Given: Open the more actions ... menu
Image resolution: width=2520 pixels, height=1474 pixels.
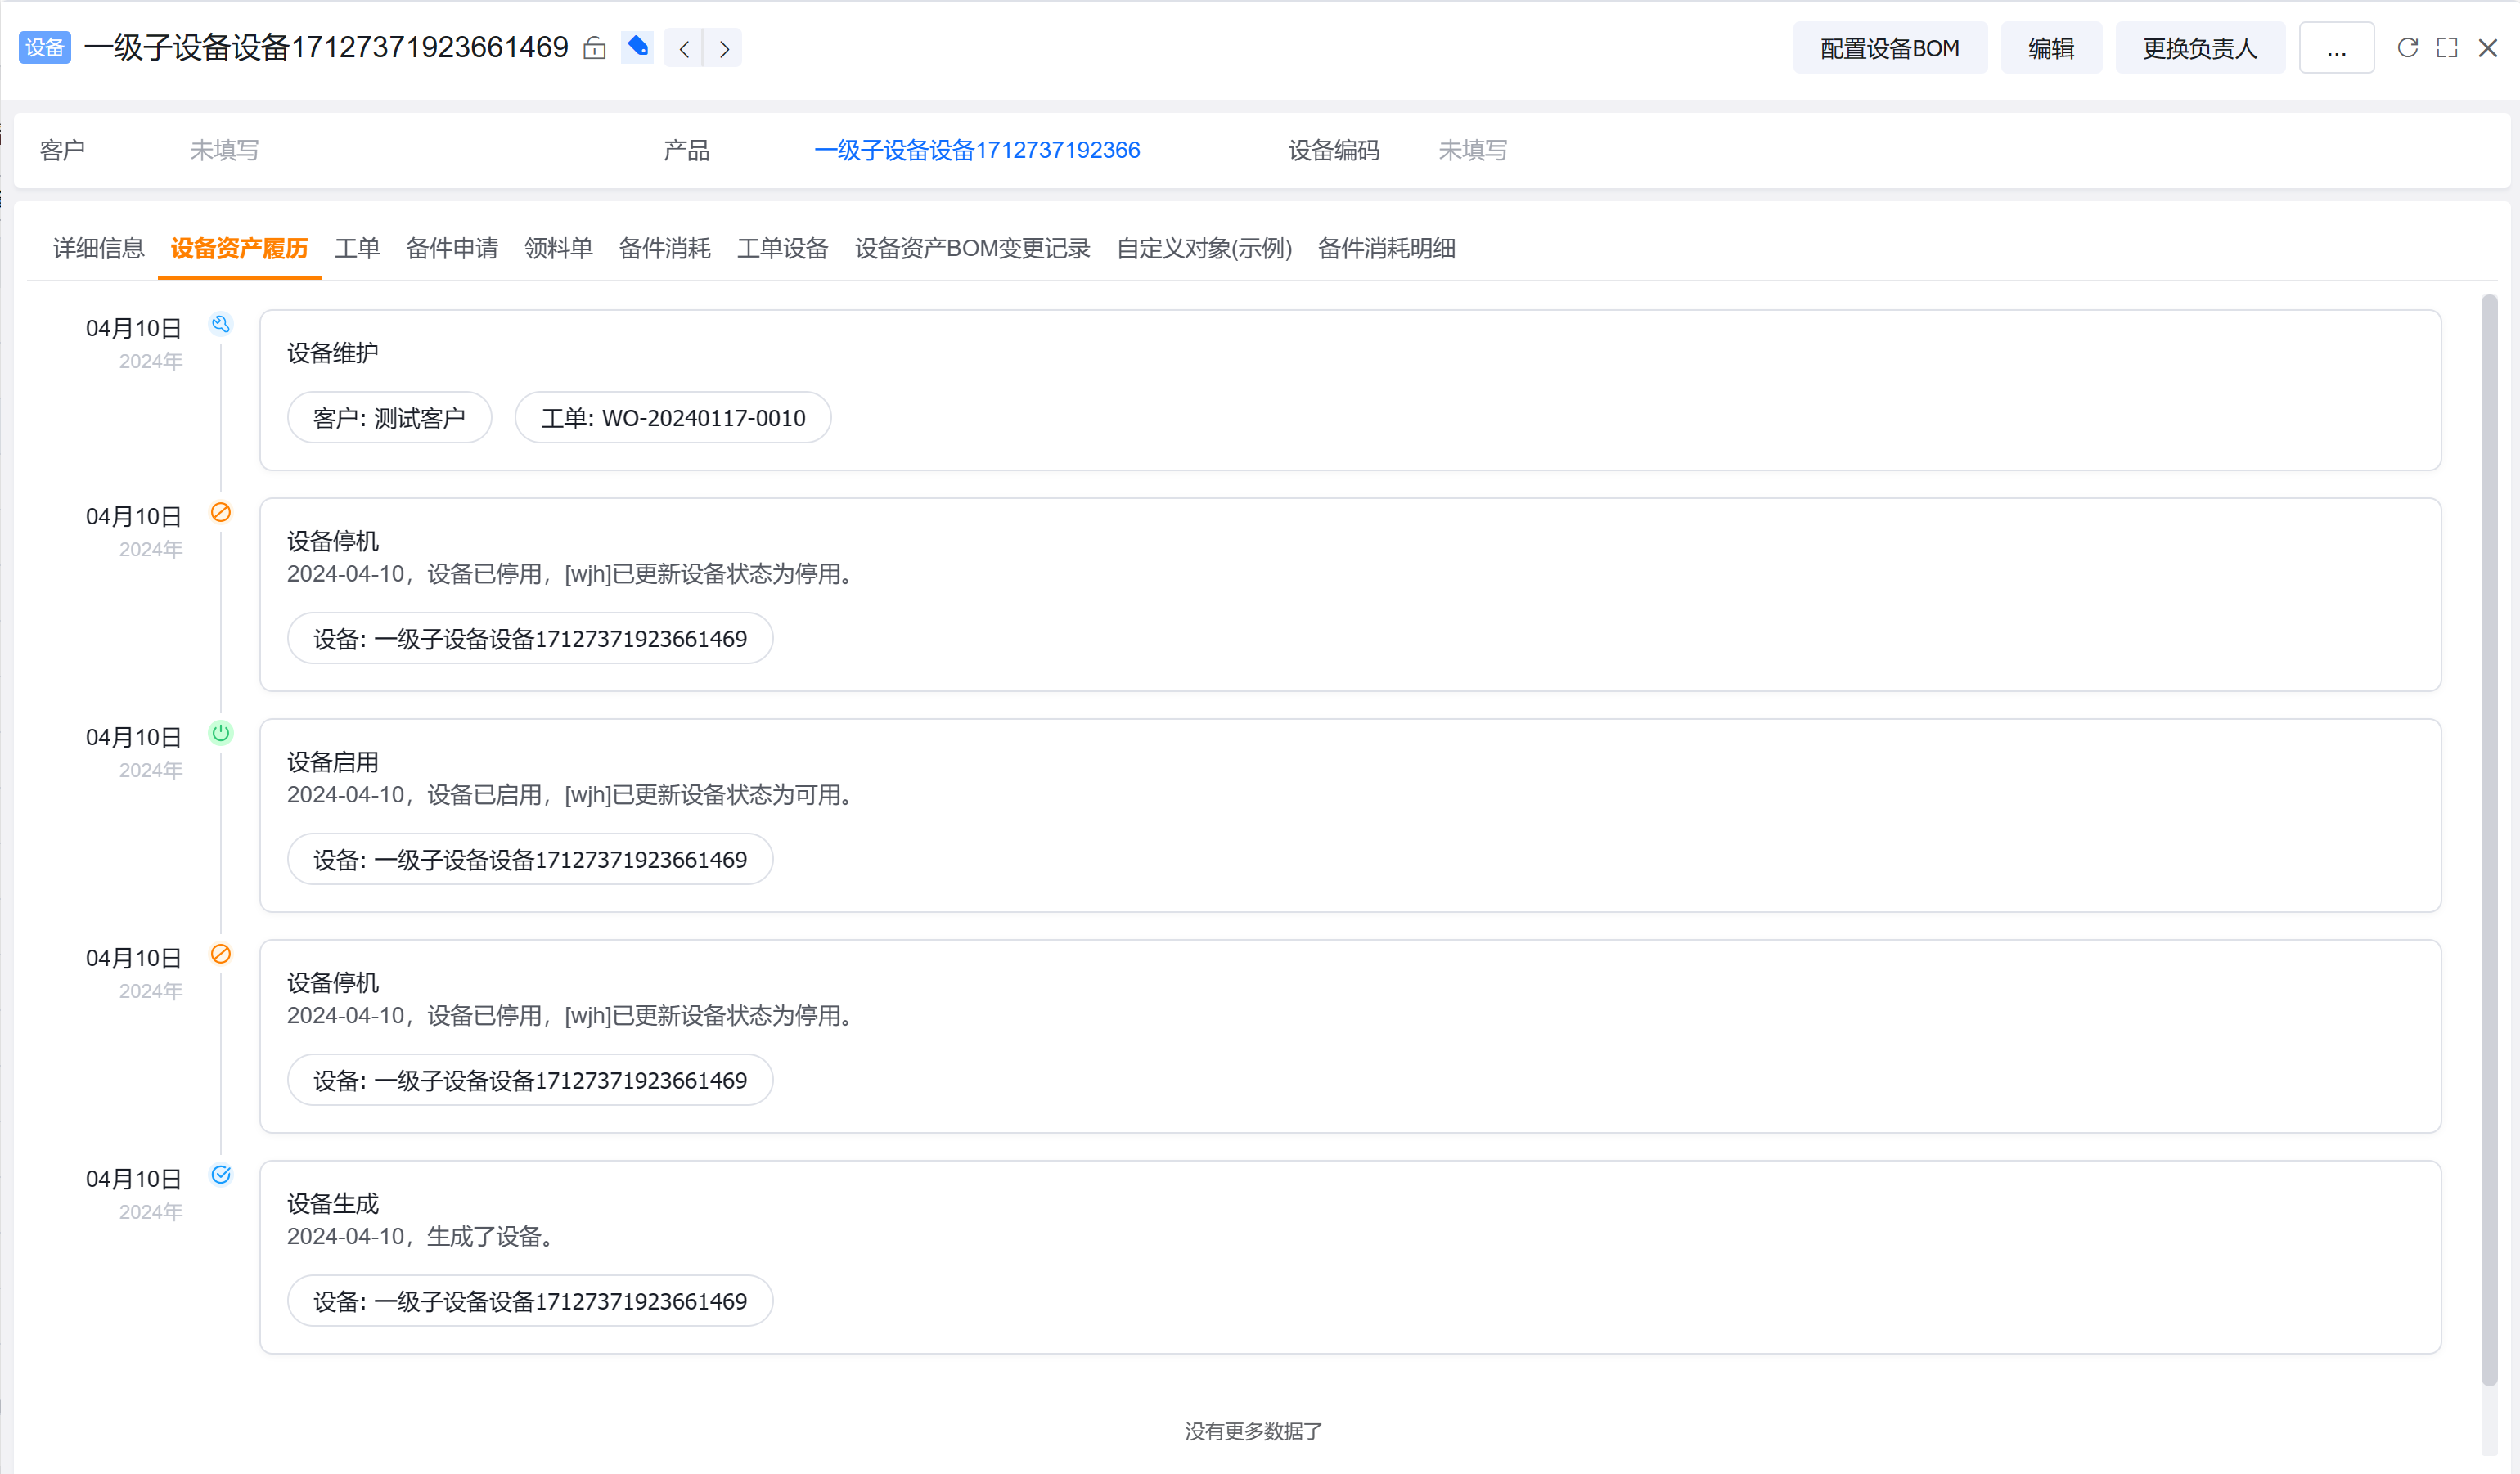Looking at the screenshot, I should click(2336, 48).
